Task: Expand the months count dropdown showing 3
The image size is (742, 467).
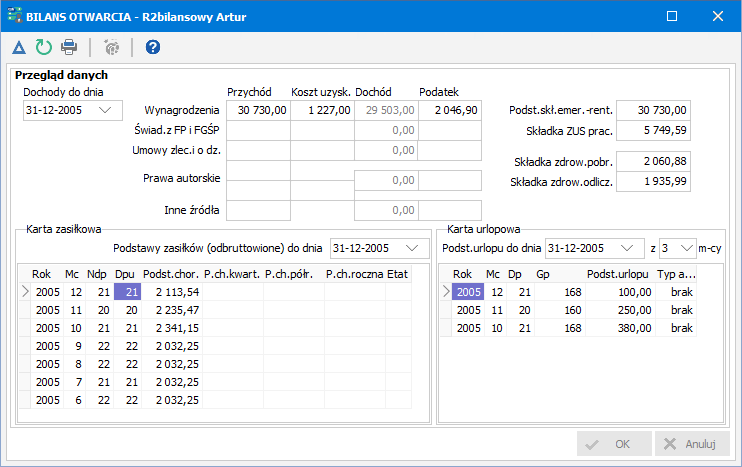Action: click(x=686, y=247)
